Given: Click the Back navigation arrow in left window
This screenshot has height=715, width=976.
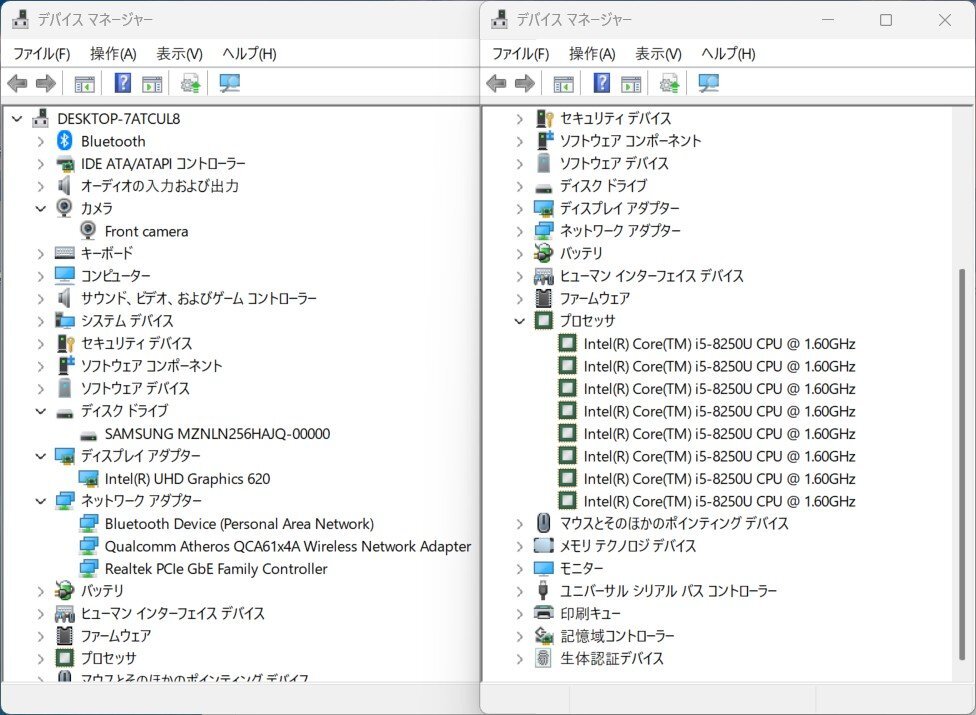Looking at the screenshot, I should 17,83.
